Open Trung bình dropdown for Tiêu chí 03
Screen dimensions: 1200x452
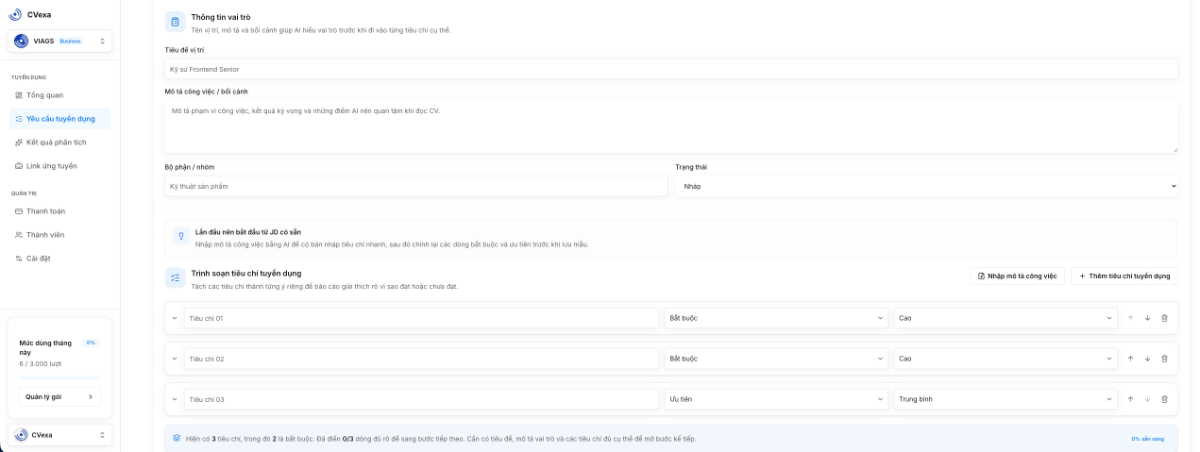1005,399
